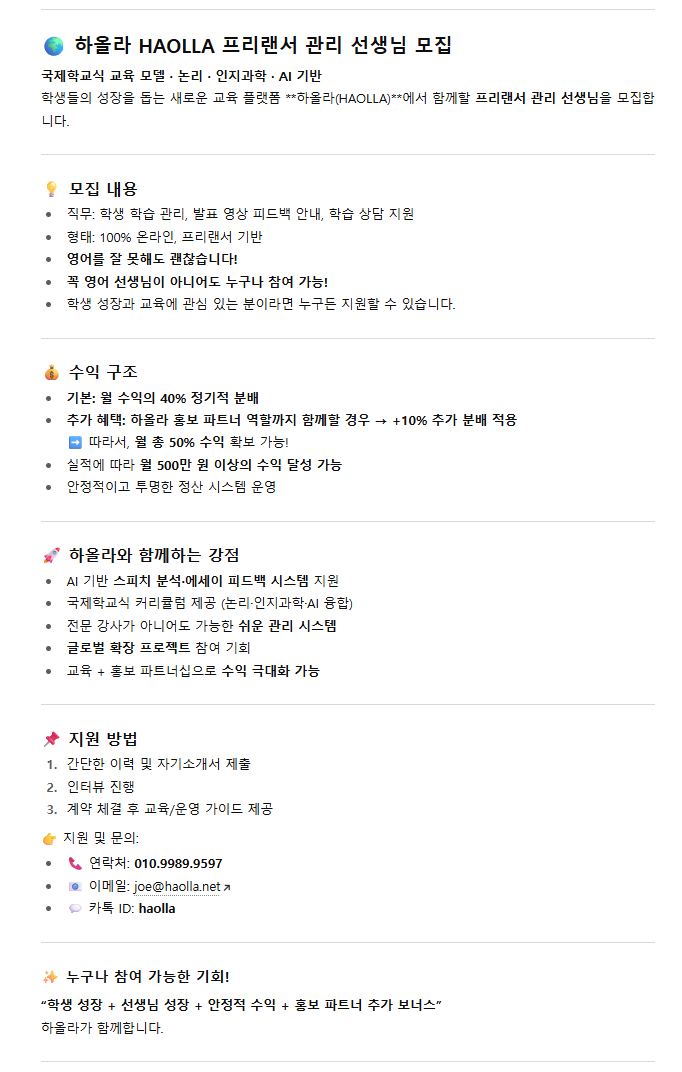
Task: Click the phone emoji beside 연락처
Action: pos(75,863)
